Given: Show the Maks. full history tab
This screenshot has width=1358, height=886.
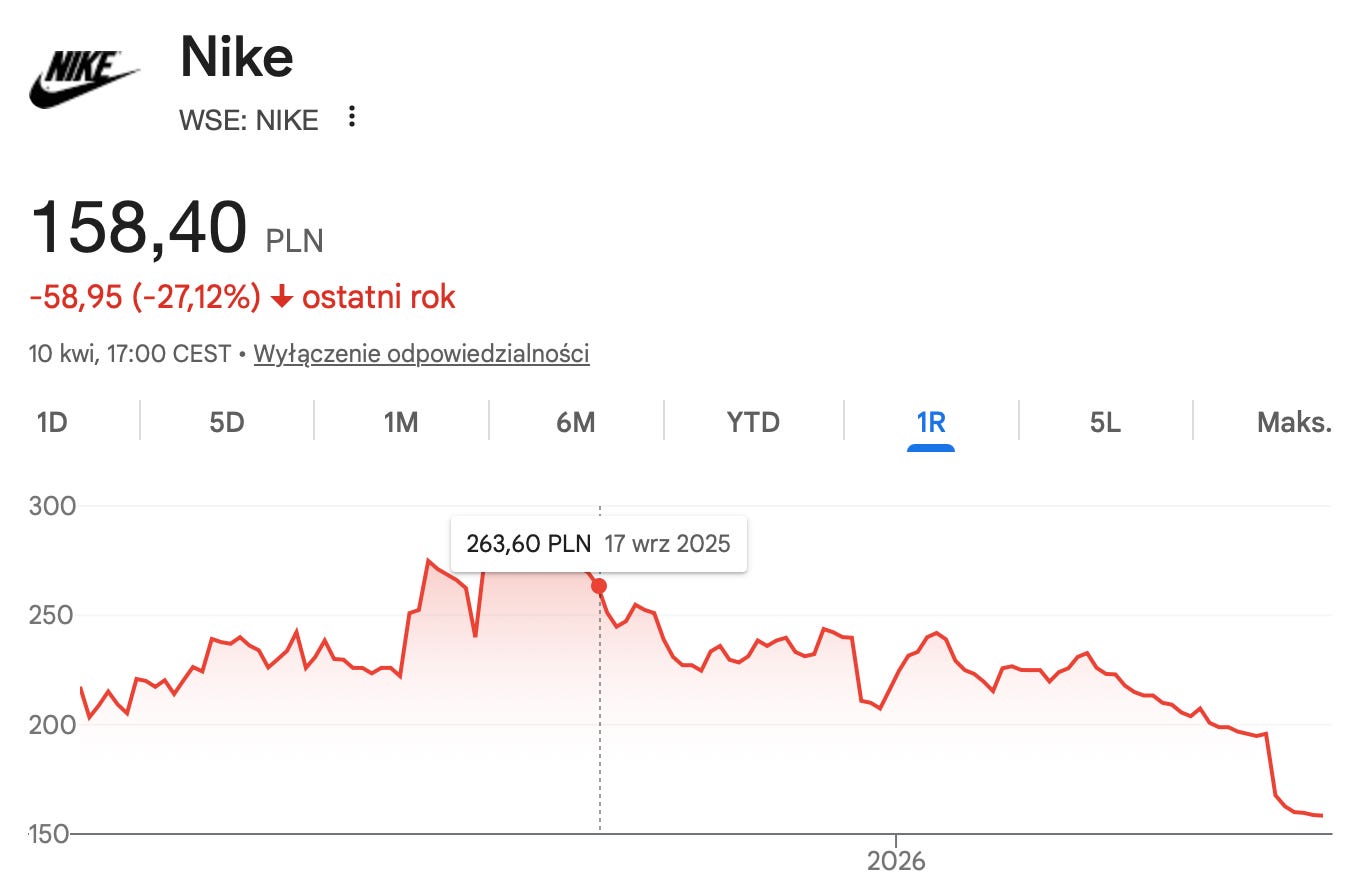Looking at the screenshot, I should pos(1294,422).
